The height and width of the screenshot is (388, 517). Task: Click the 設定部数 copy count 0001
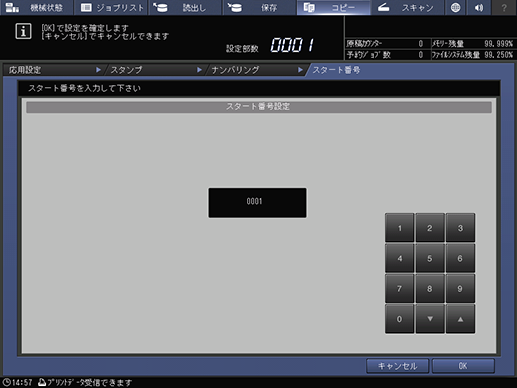[292, 45]
